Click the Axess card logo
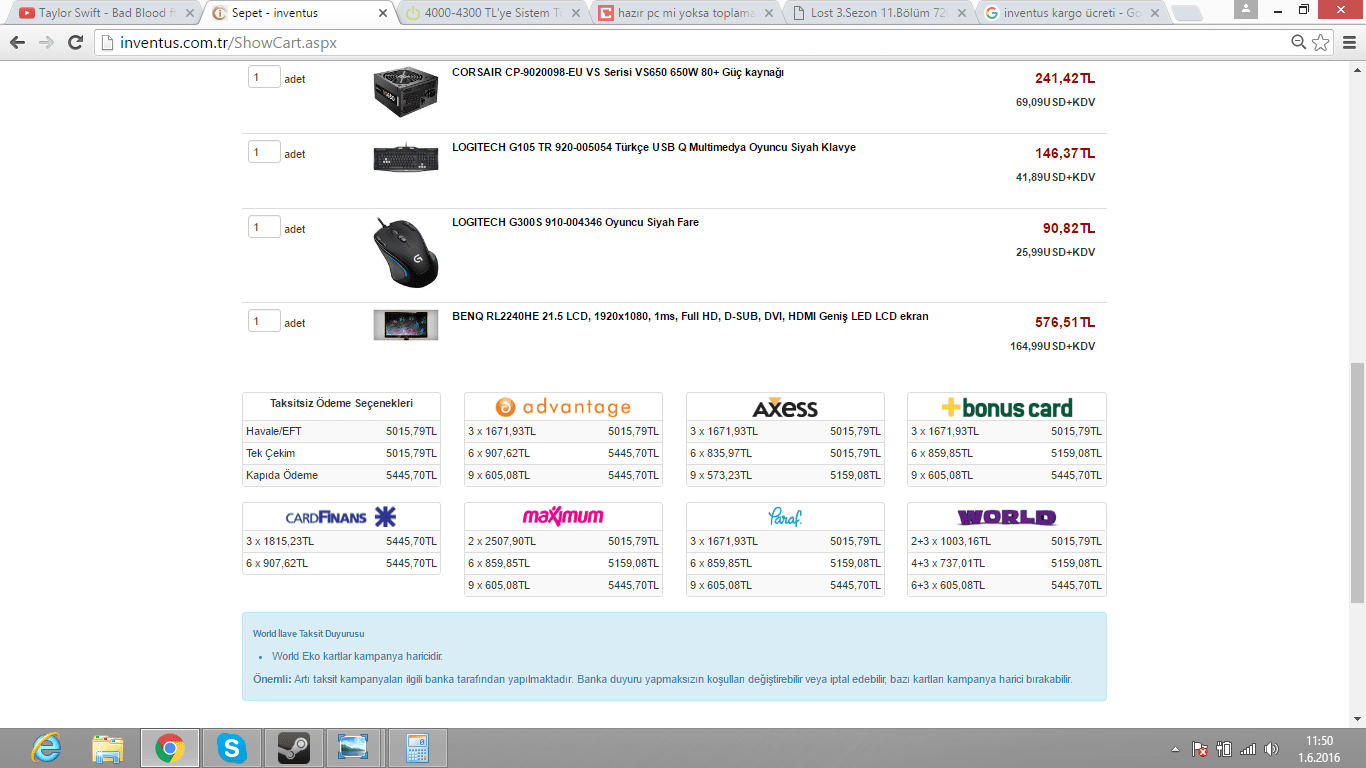1366x768 pixels. 785,407
